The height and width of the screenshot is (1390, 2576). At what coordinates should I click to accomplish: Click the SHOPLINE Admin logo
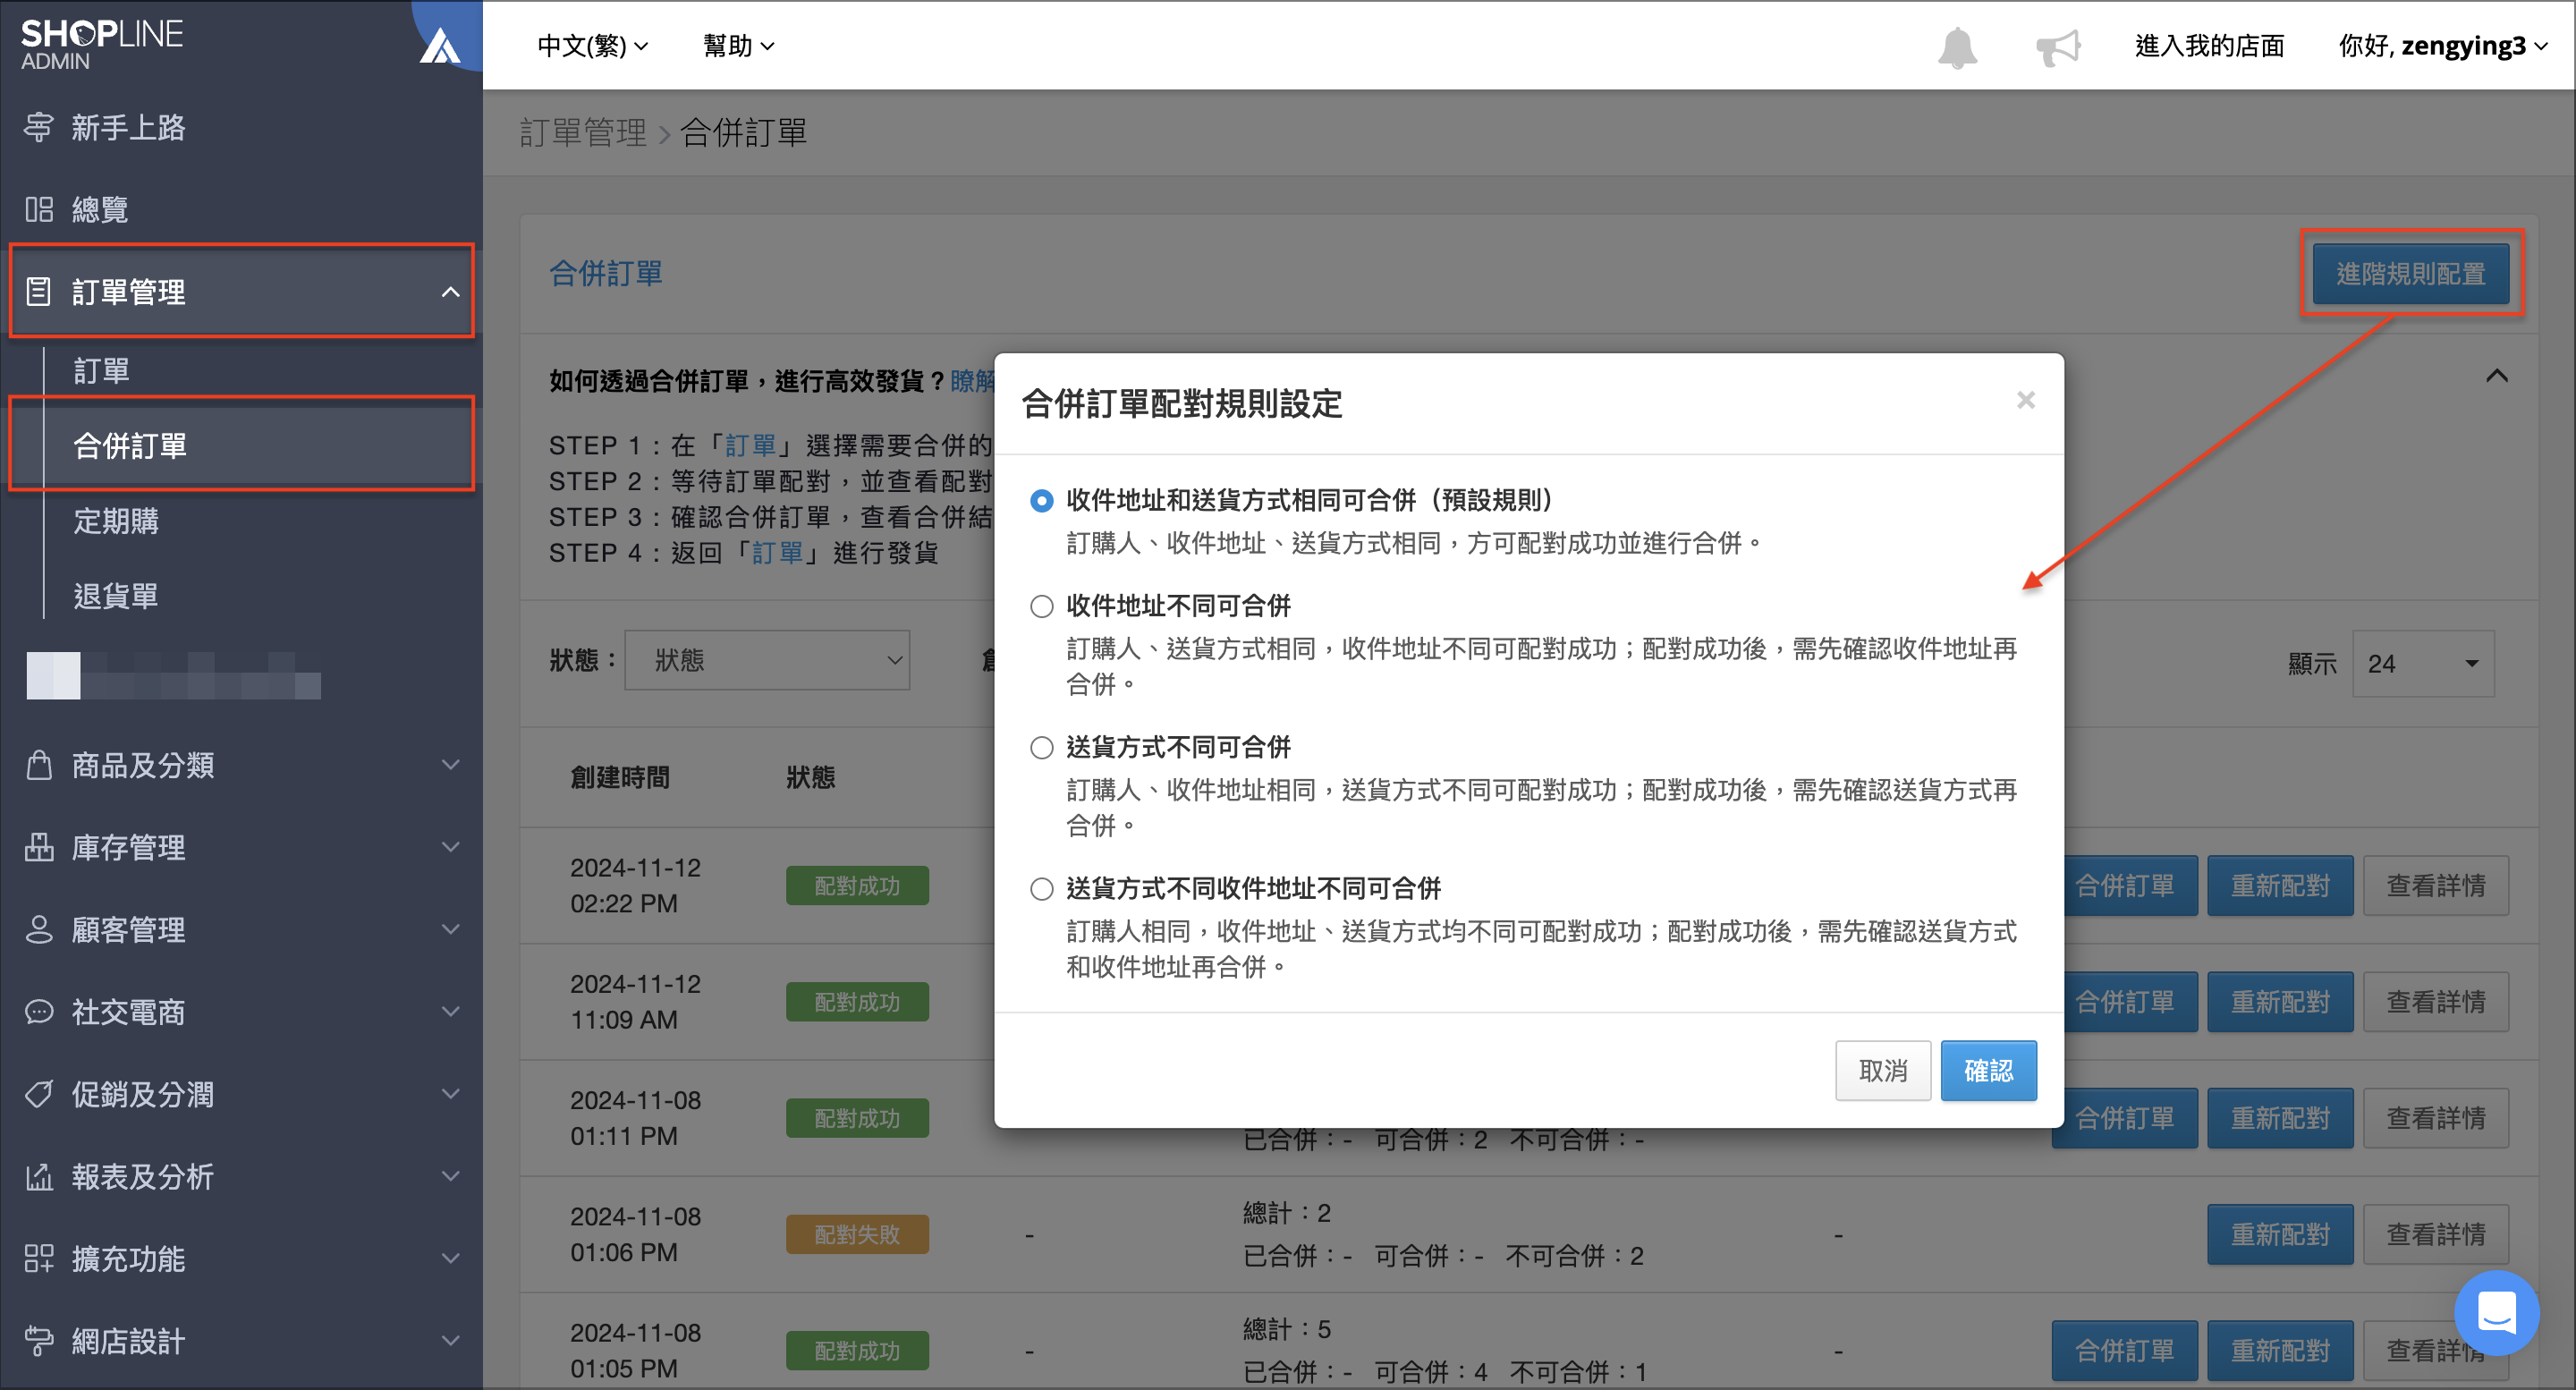pyautogui.click(x=102, y=45)
